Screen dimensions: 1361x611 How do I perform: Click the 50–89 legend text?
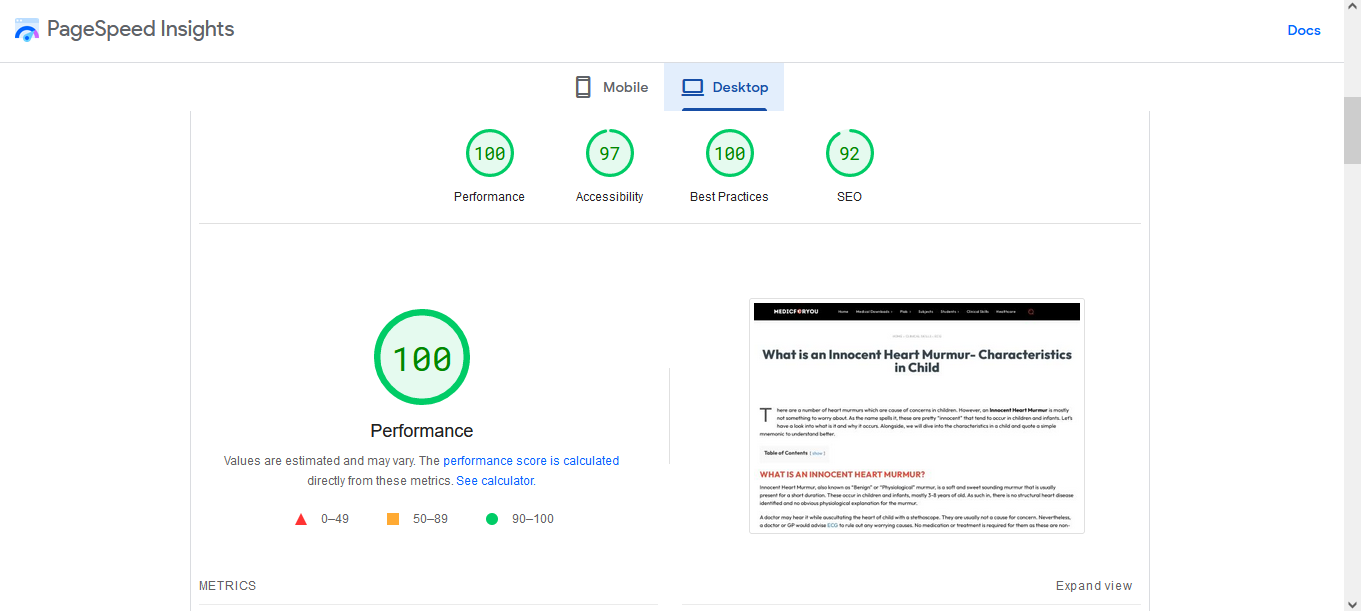430,519
